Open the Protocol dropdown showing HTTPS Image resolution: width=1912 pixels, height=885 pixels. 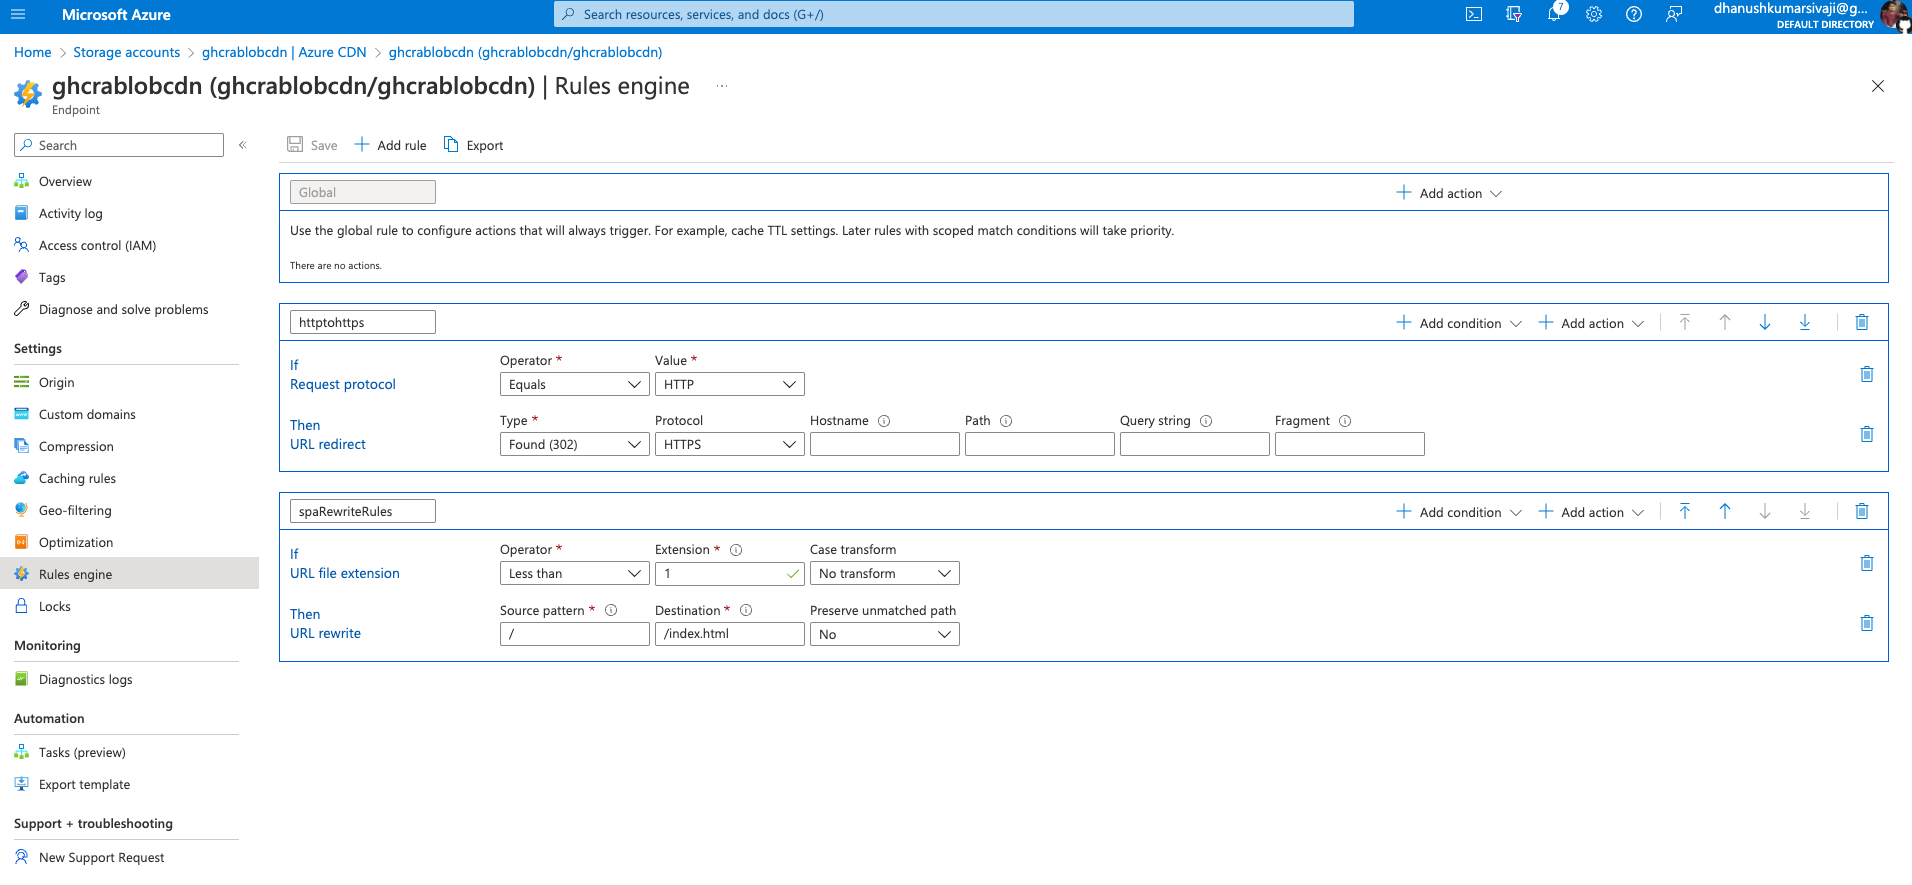729,444
